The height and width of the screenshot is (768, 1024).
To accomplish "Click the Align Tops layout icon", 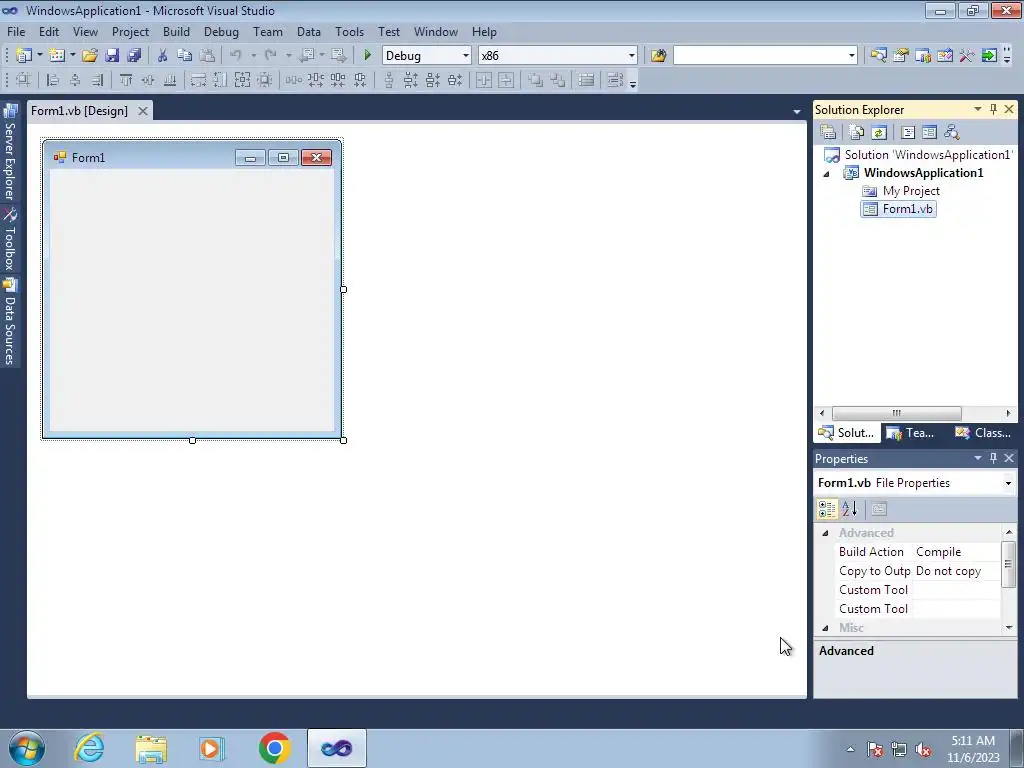I will coord(126,80).
